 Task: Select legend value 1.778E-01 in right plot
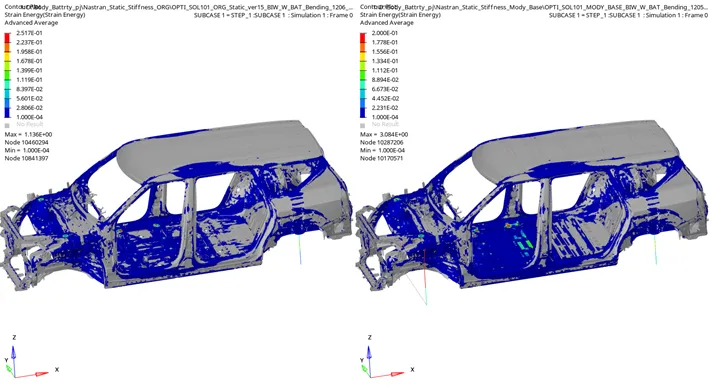385,43
